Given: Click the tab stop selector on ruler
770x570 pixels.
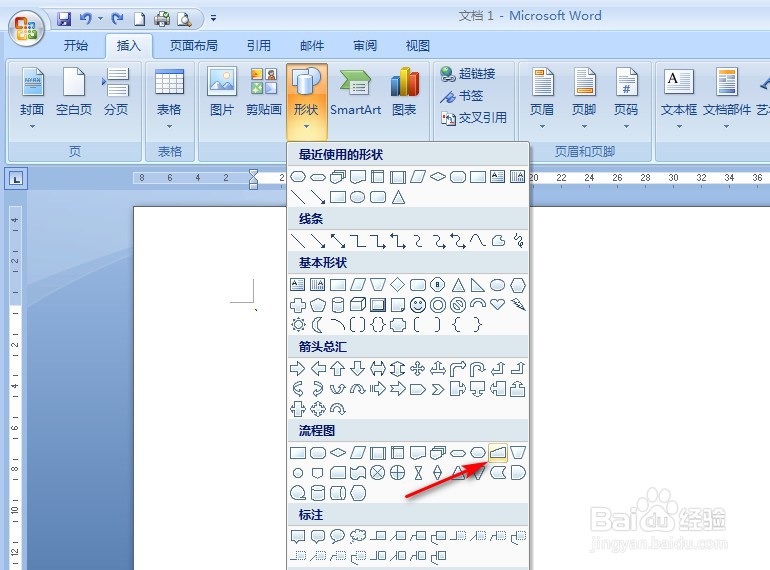Looking at the screenshot, I should point(16,179).
